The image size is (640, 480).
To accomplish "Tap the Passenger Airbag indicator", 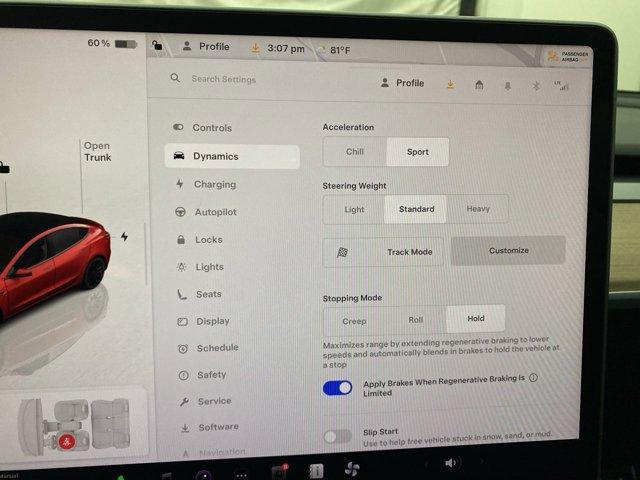I will [x=568, y=57].
